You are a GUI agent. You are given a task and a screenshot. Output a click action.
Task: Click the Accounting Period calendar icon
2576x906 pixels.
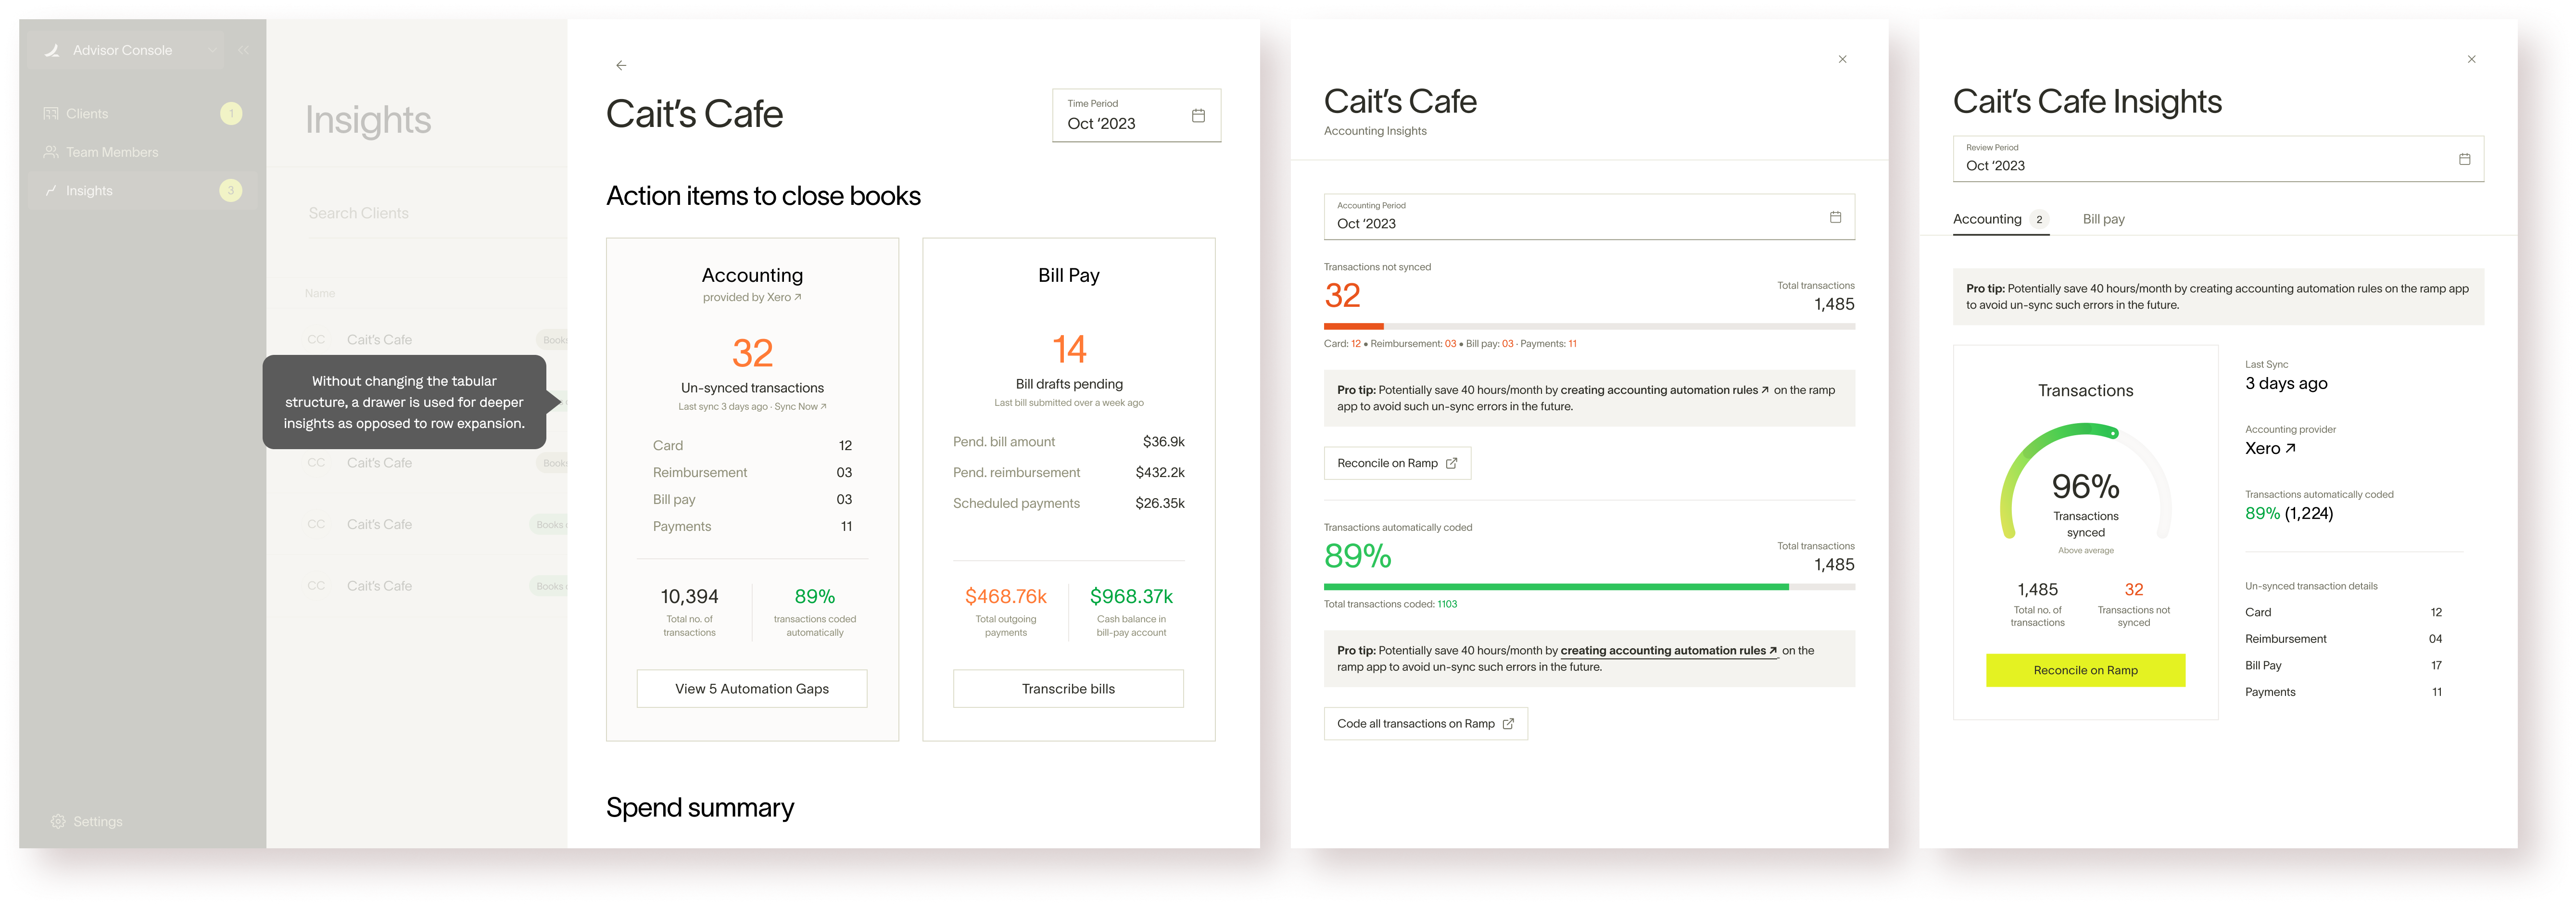click(1835, 217)
